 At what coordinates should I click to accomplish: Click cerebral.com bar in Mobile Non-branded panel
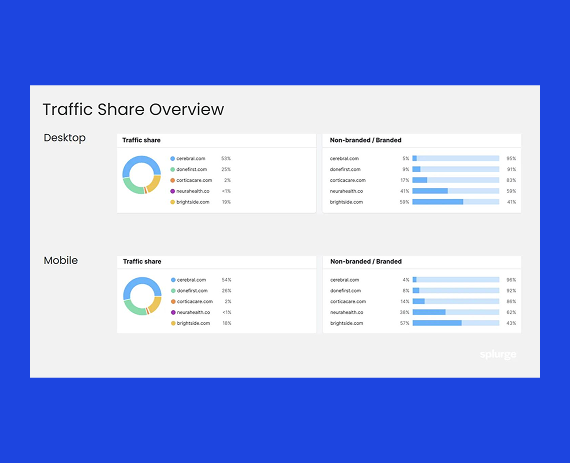tap(456, 280)
